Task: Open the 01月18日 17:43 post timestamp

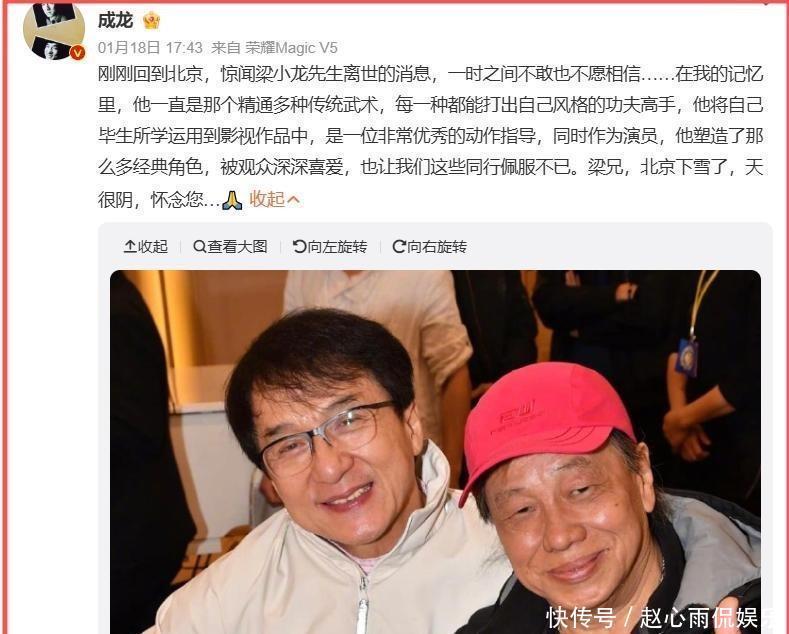Action: tap(150, 48)
